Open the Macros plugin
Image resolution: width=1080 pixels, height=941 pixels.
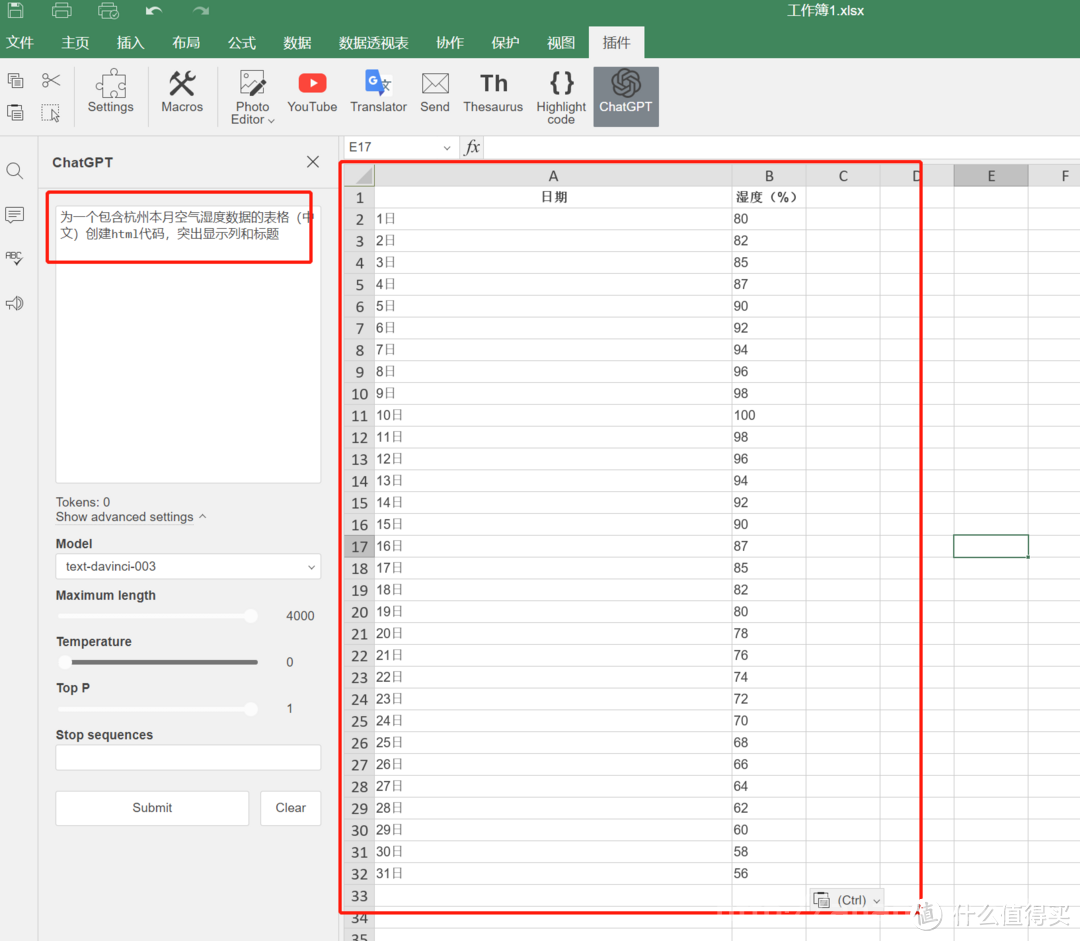pyautogui.click(x=182, y=92)
